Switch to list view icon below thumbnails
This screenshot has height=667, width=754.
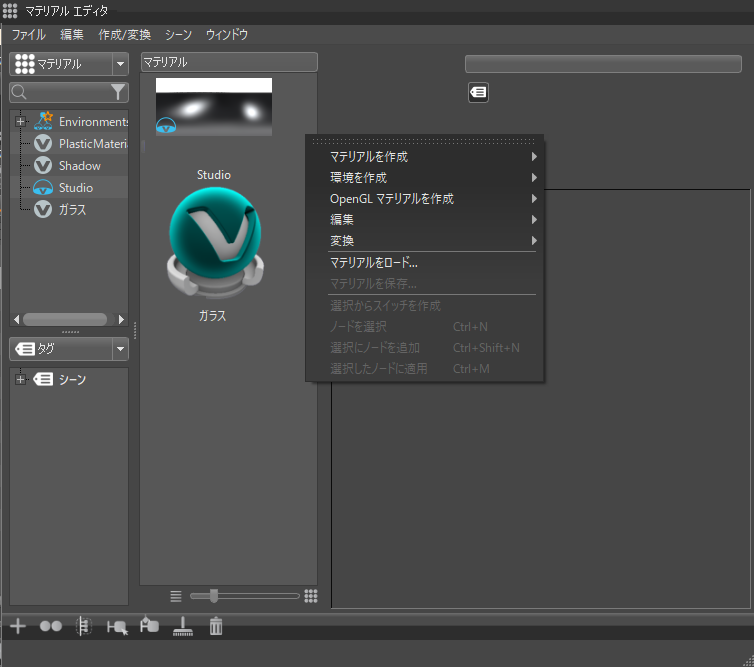(x=176, y=596)
